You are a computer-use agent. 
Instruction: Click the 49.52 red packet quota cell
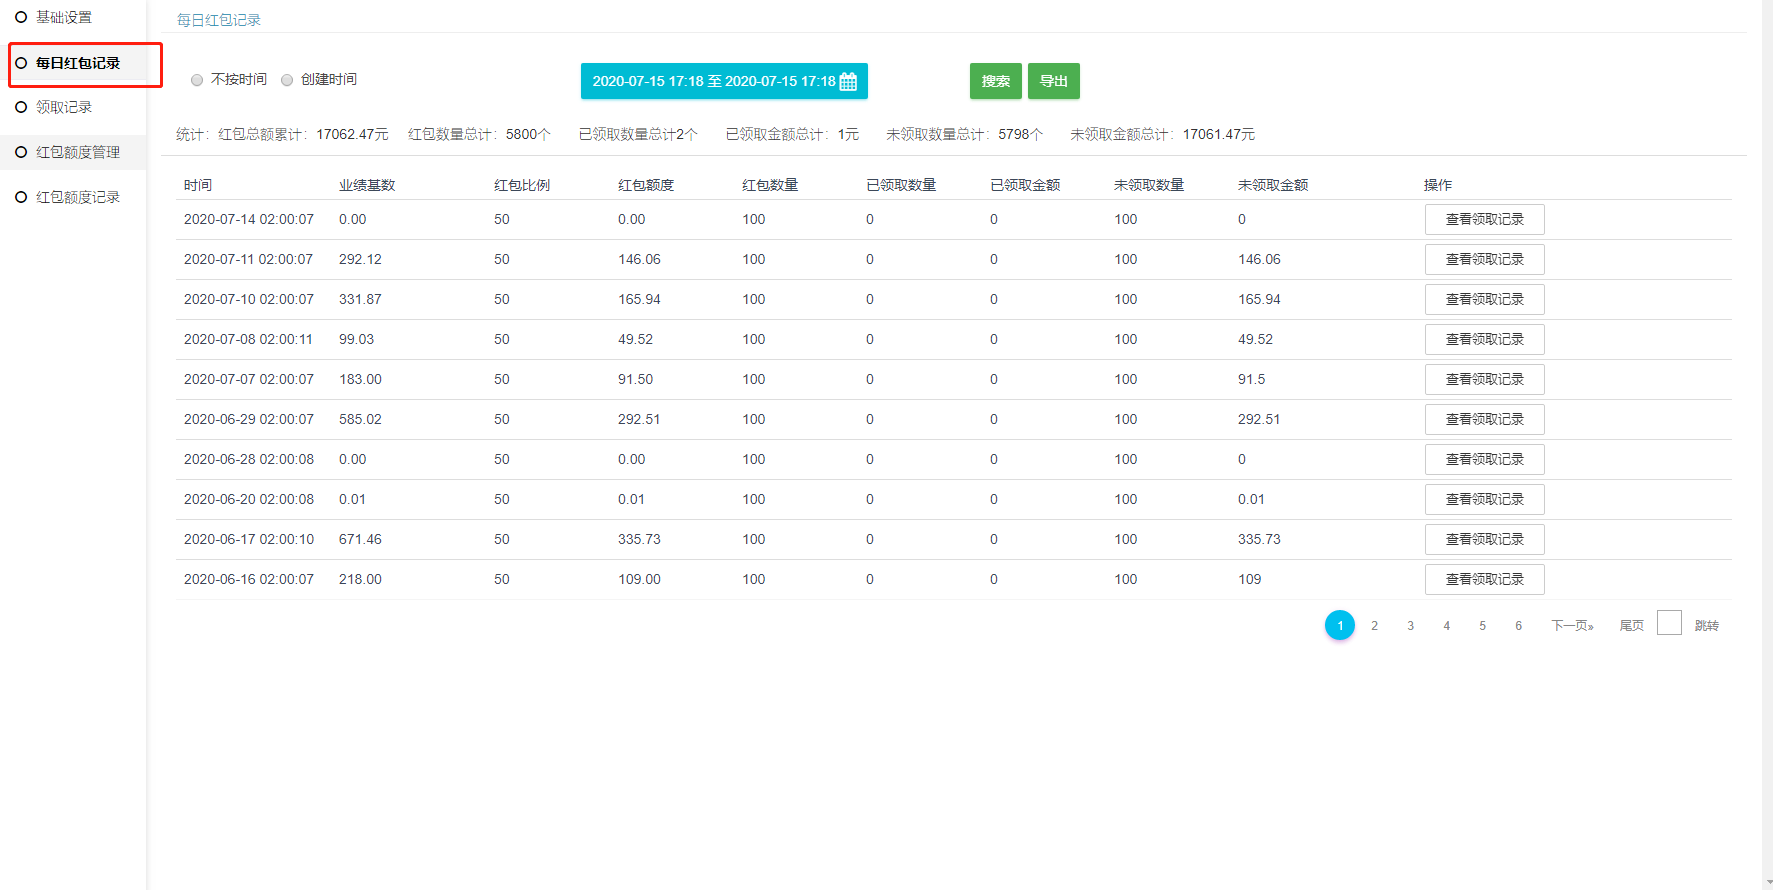tap(635, 339)
